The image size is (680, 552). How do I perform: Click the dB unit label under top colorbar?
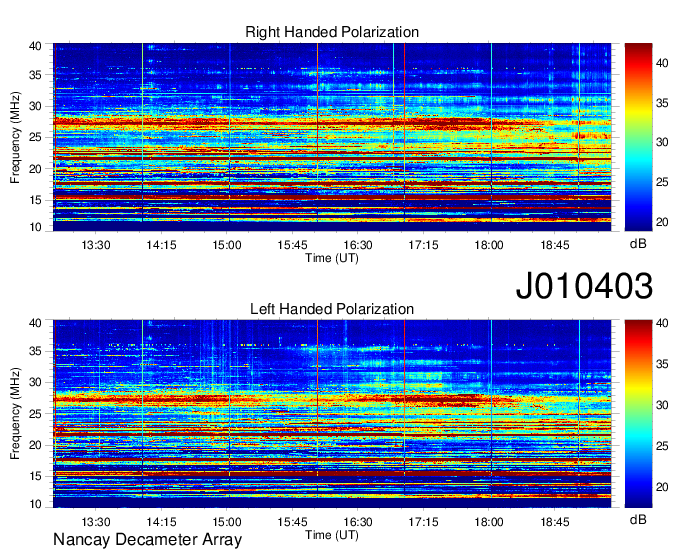tap(638, 244)
